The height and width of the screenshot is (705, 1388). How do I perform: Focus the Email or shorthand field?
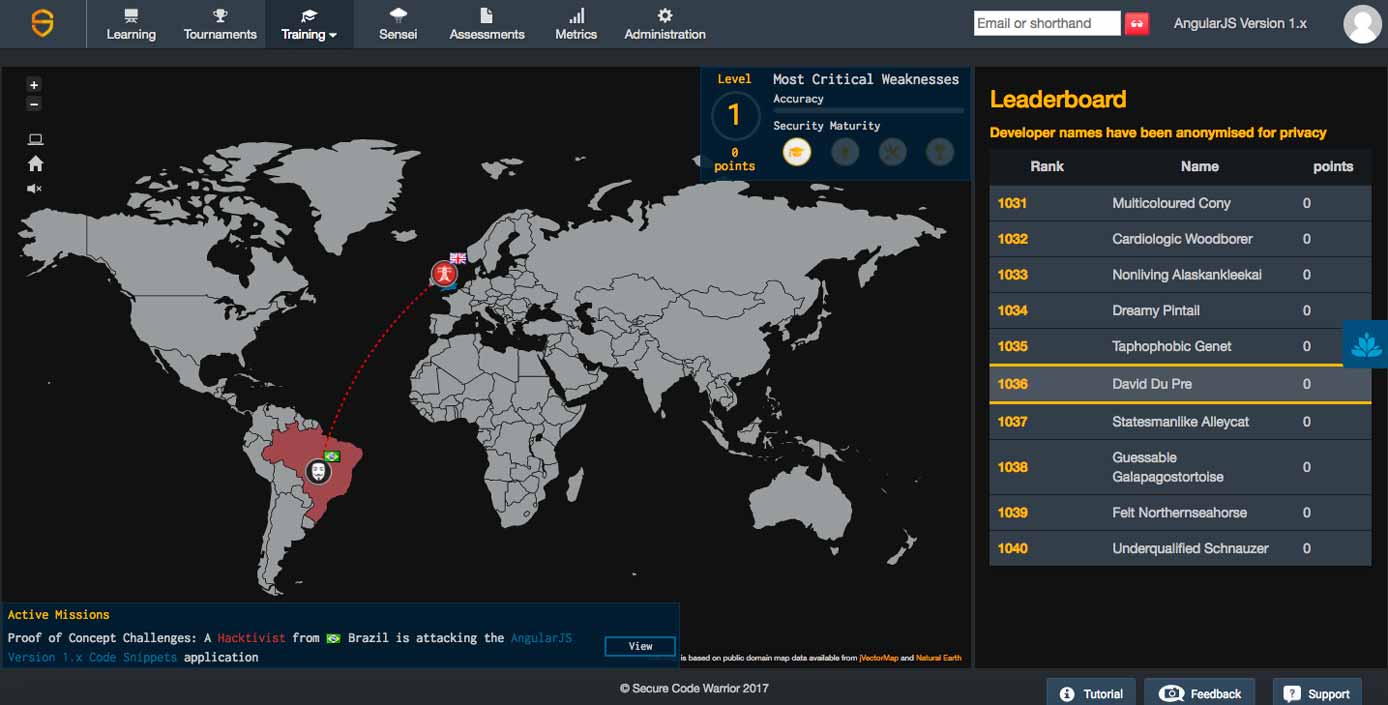pyautogui.click(x=1047, y=23)
